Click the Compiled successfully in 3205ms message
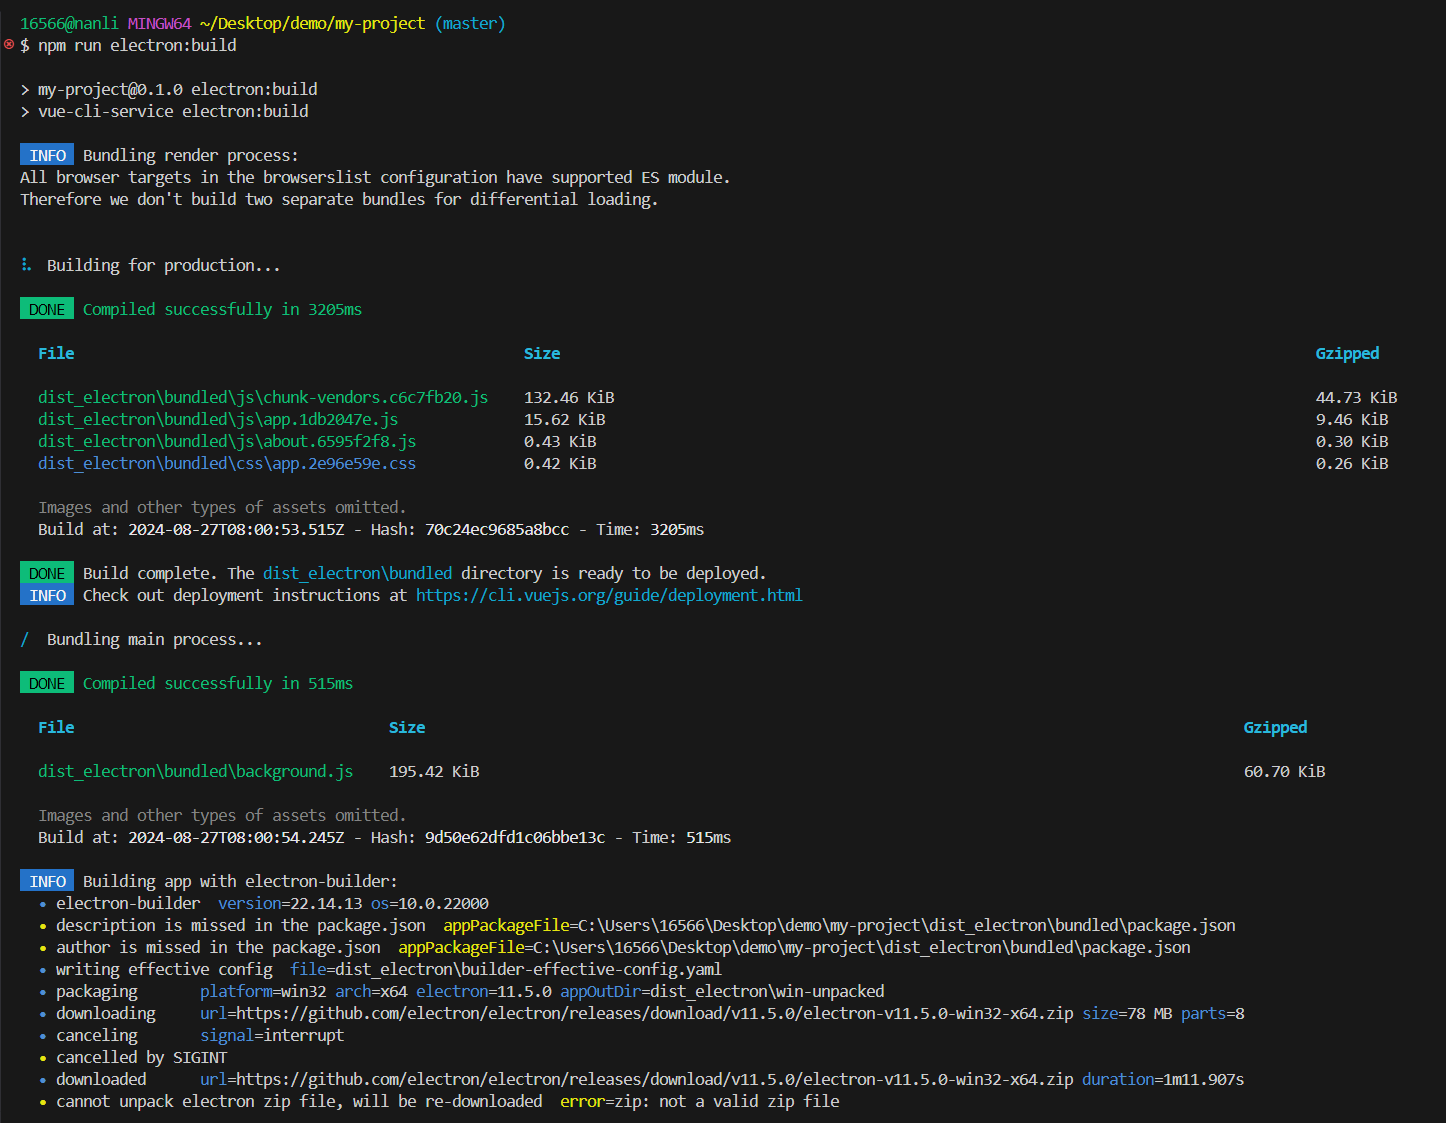 (222, 309)
